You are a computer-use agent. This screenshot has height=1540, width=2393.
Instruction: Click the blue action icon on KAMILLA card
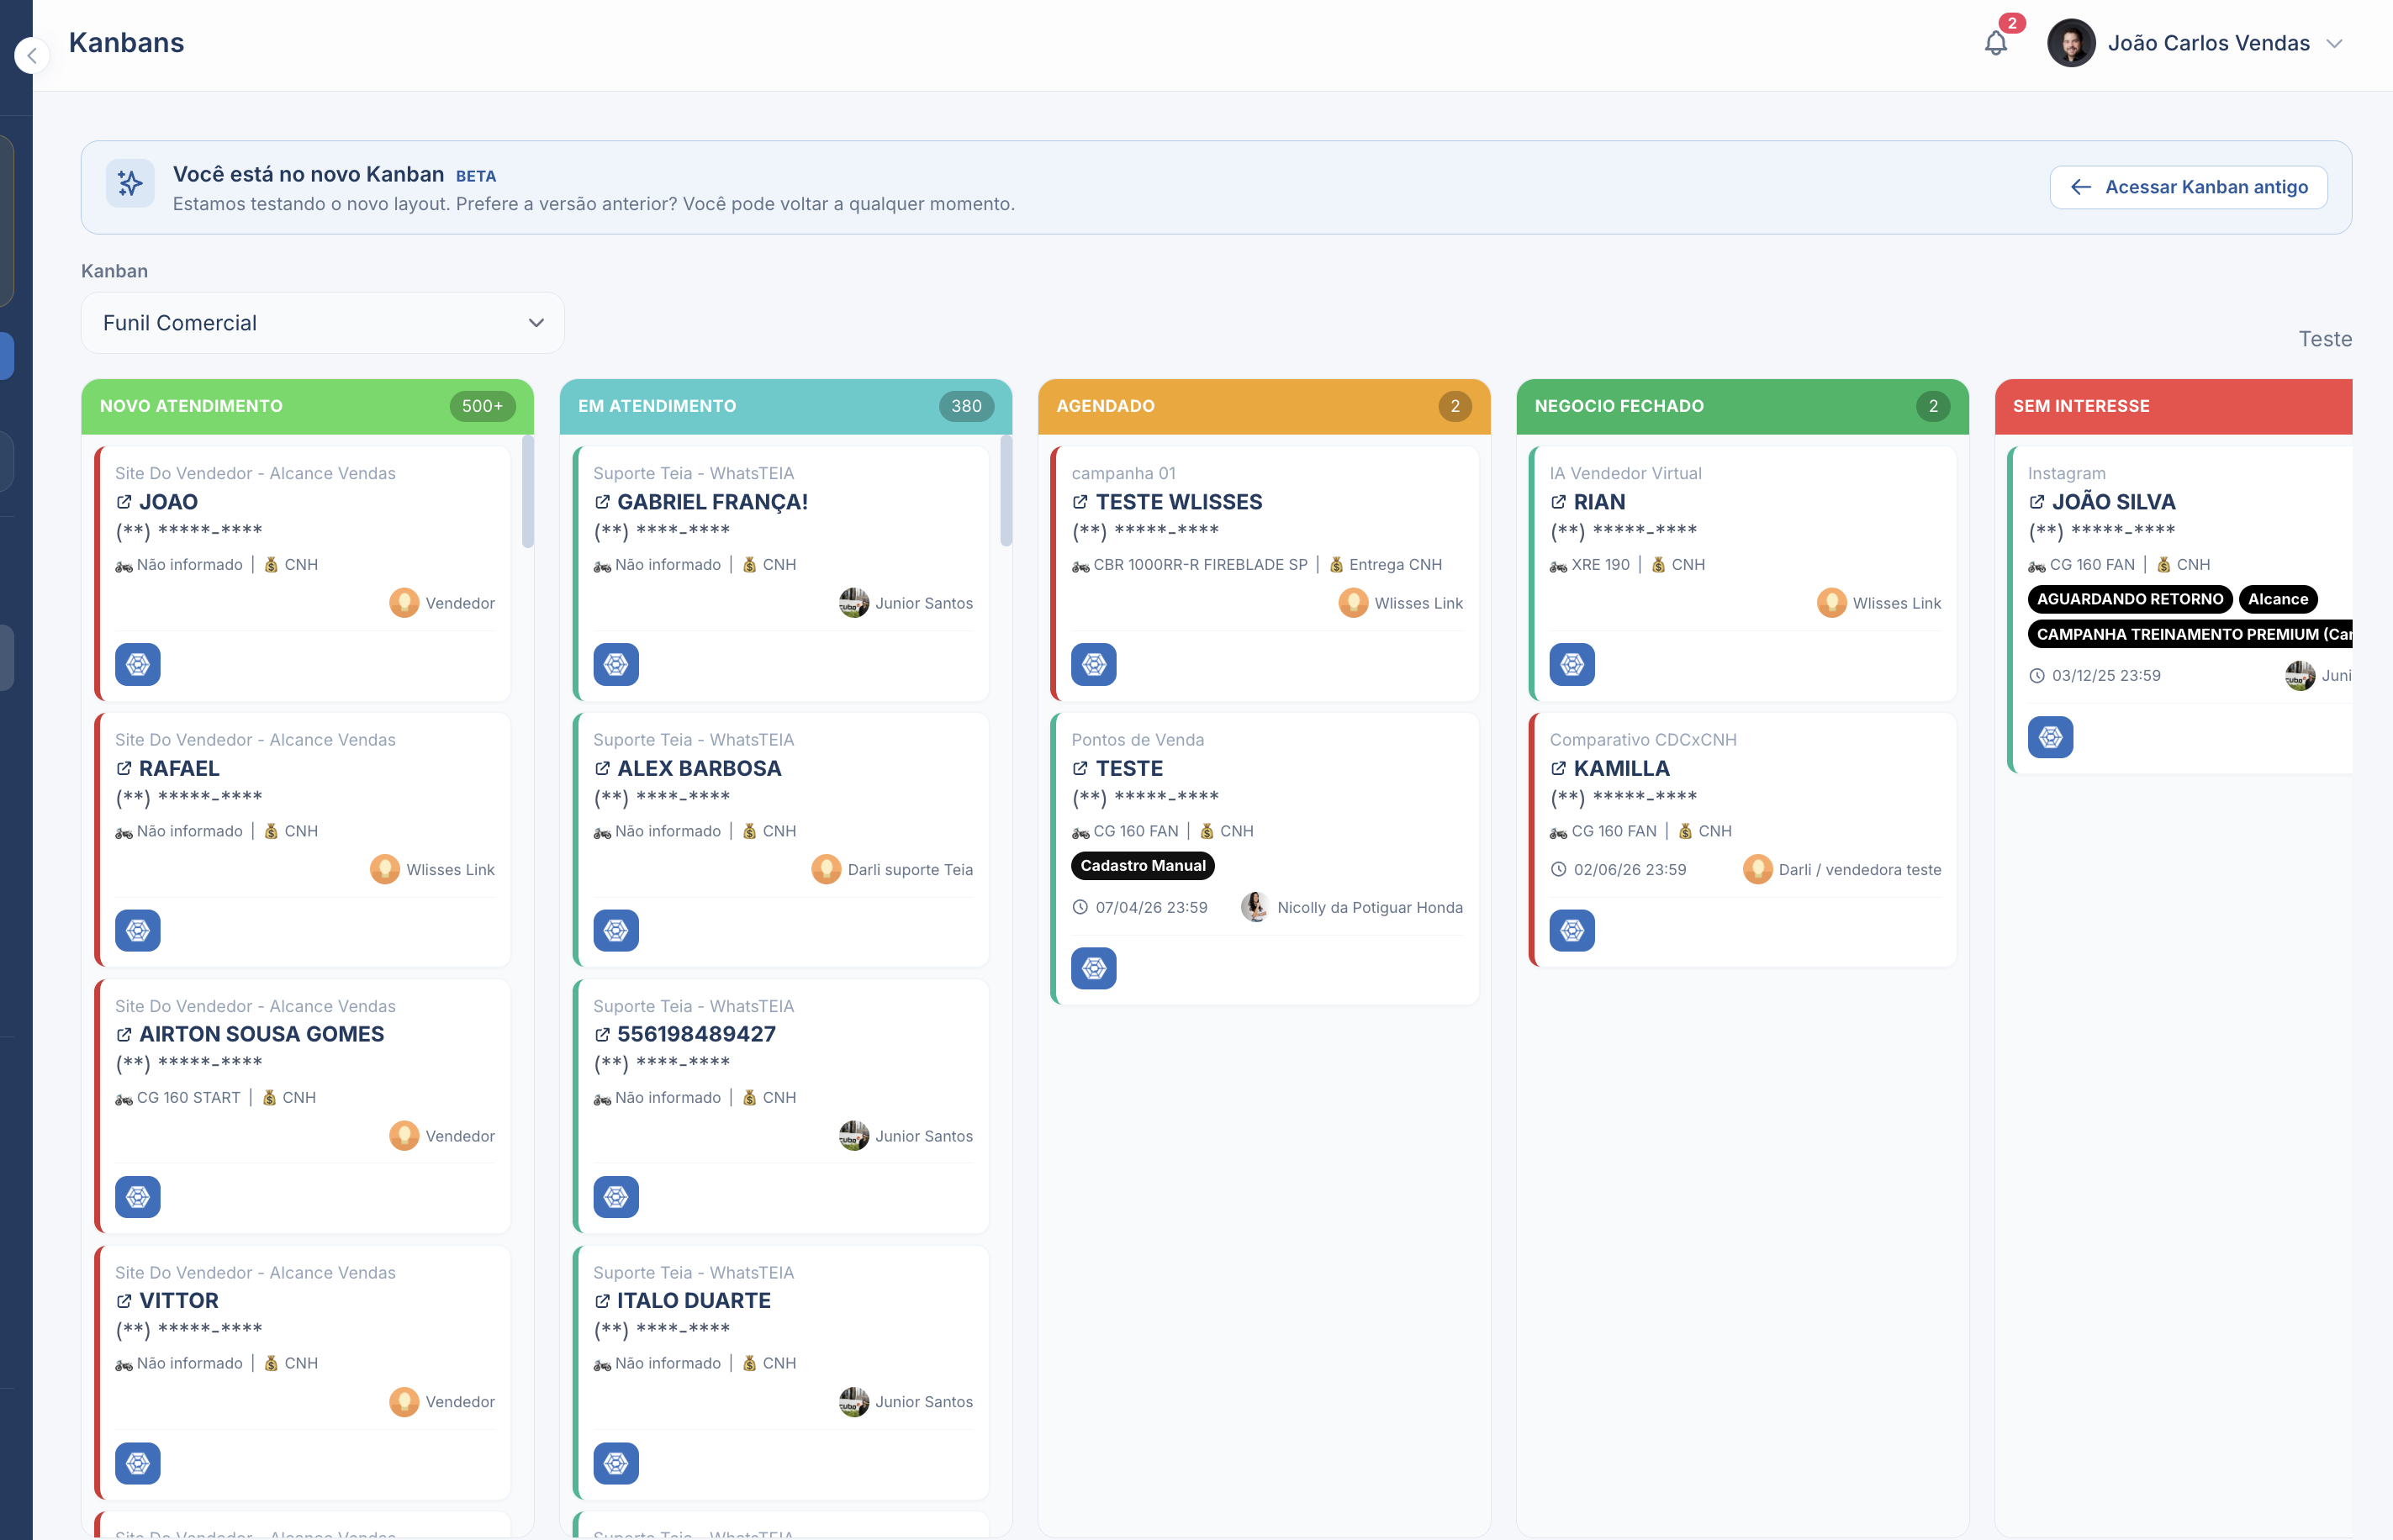pos(1572,930)
